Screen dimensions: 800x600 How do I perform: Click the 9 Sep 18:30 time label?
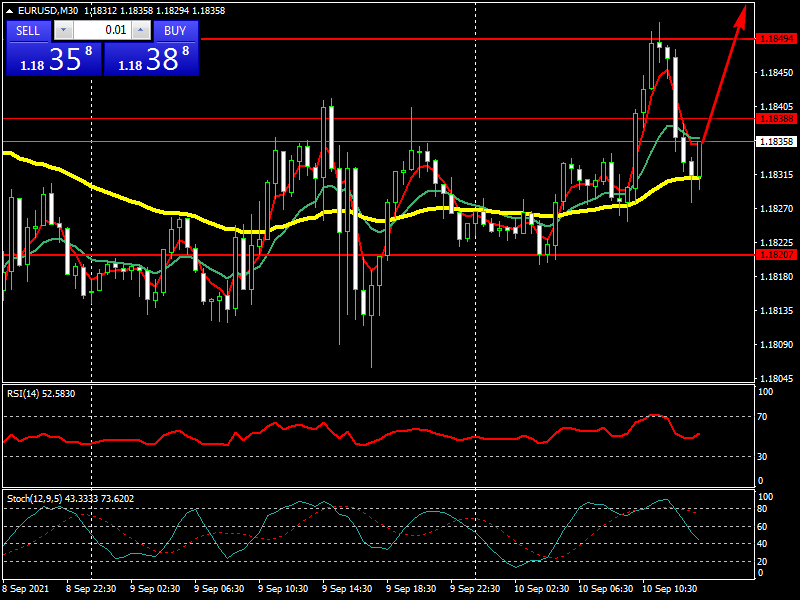pos(411,589)
